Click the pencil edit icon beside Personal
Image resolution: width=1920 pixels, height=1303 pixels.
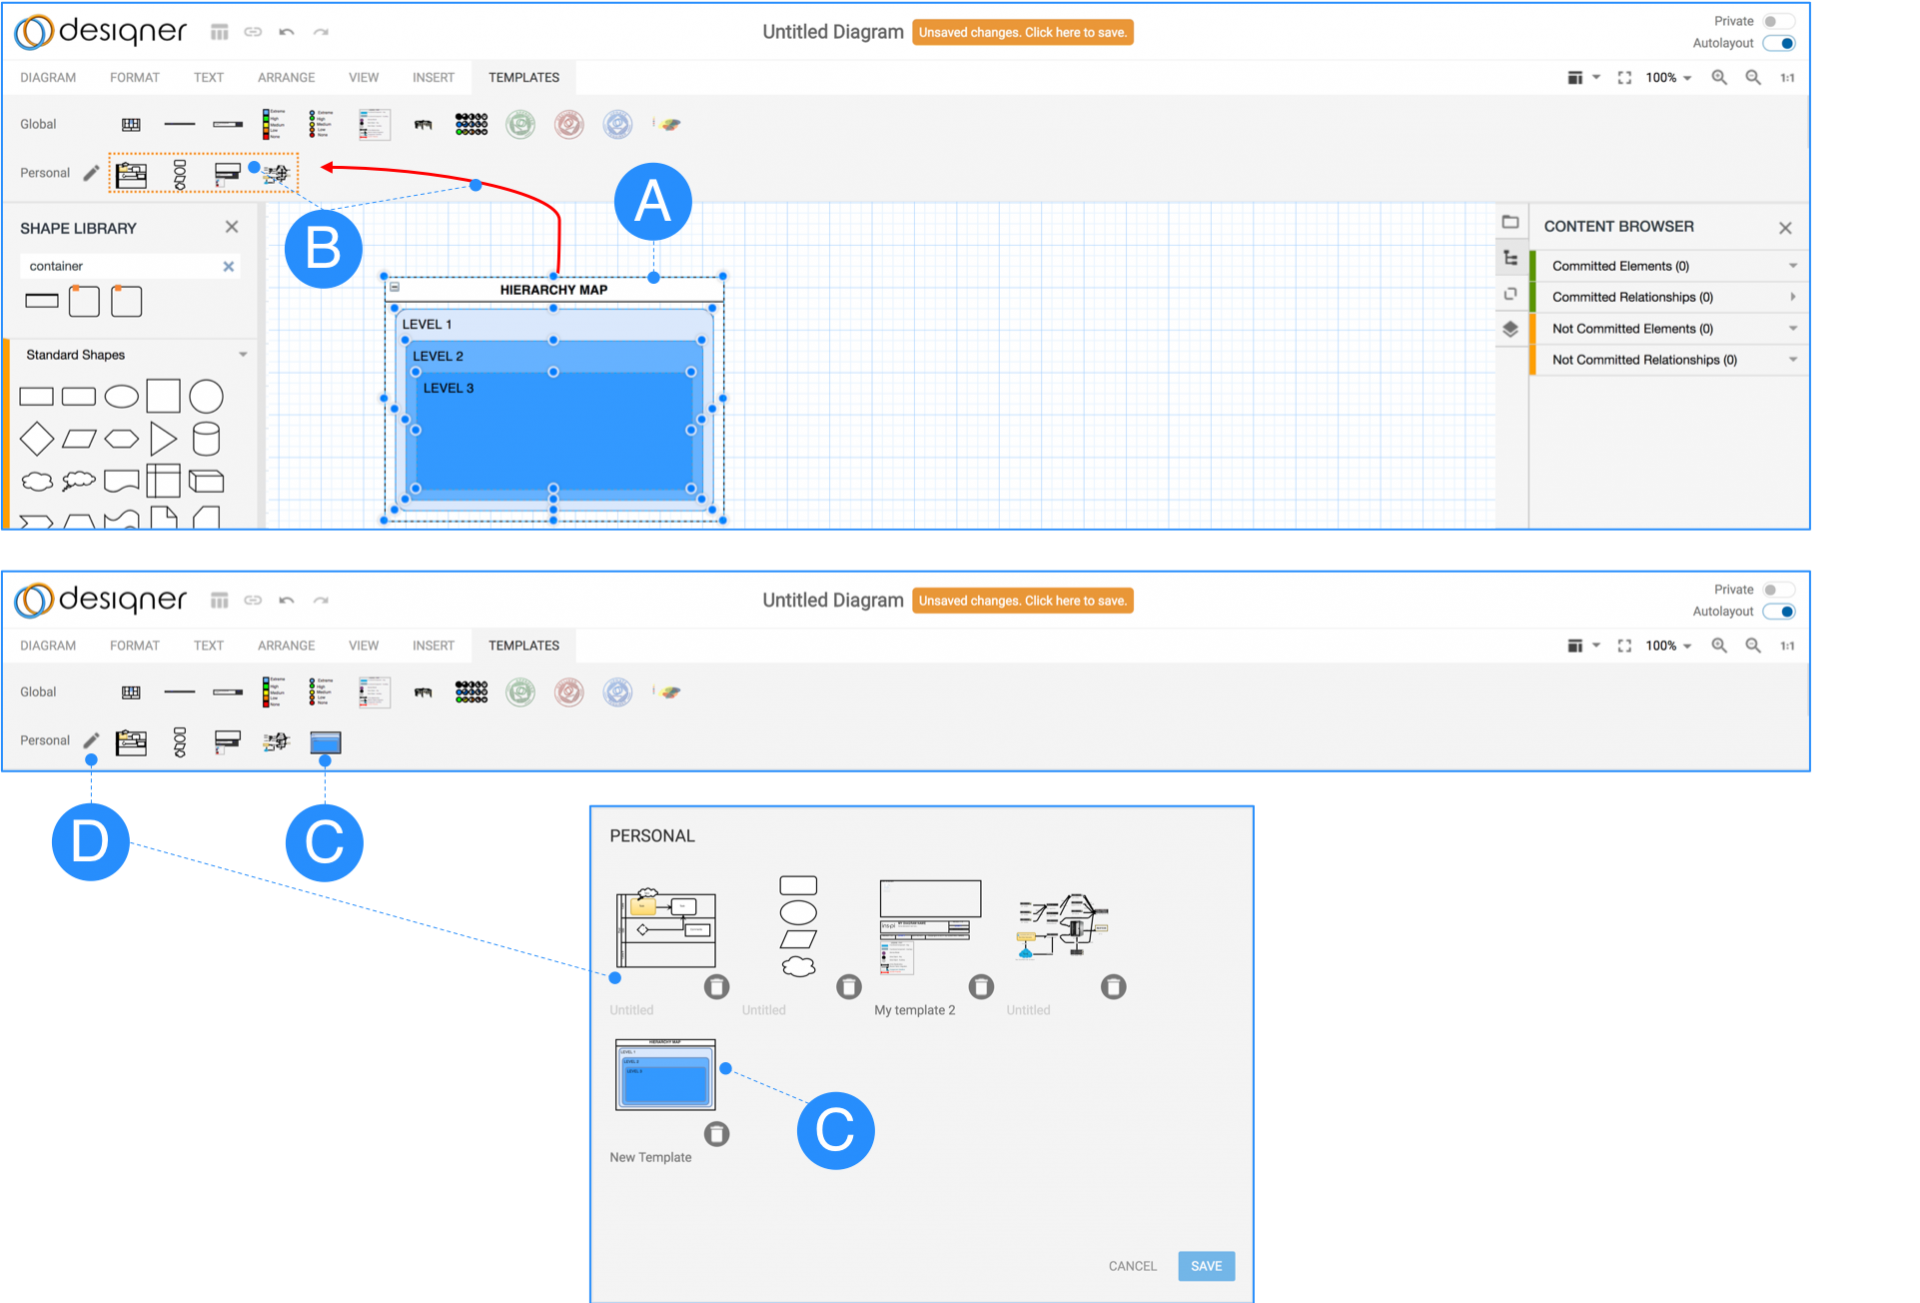pos(91,173)
